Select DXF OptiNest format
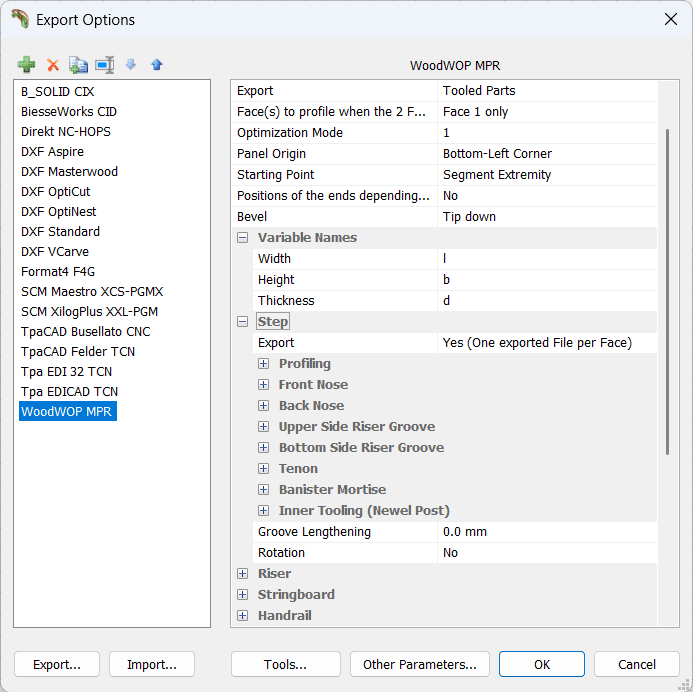Screen dimensions: 693x692 point(58,212)
